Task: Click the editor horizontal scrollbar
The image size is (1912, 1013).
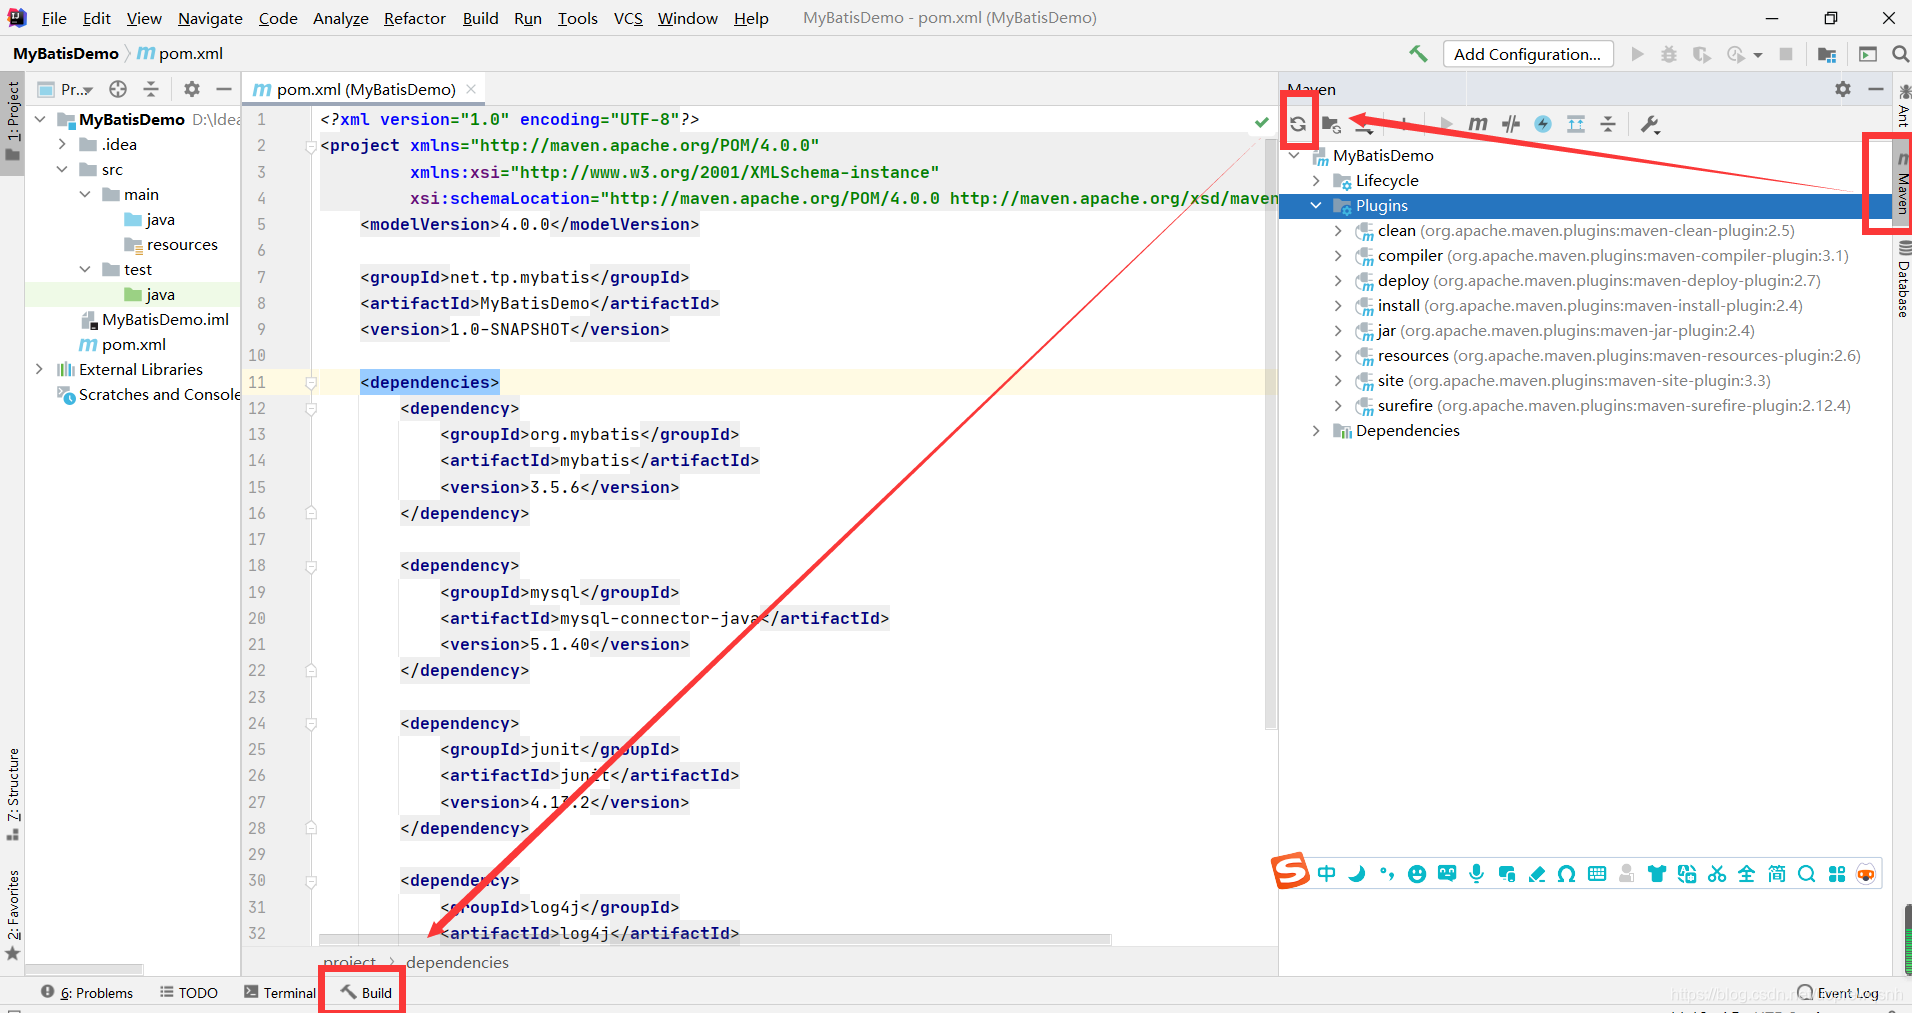Action: pyautogui.click(x=715, y=939)
